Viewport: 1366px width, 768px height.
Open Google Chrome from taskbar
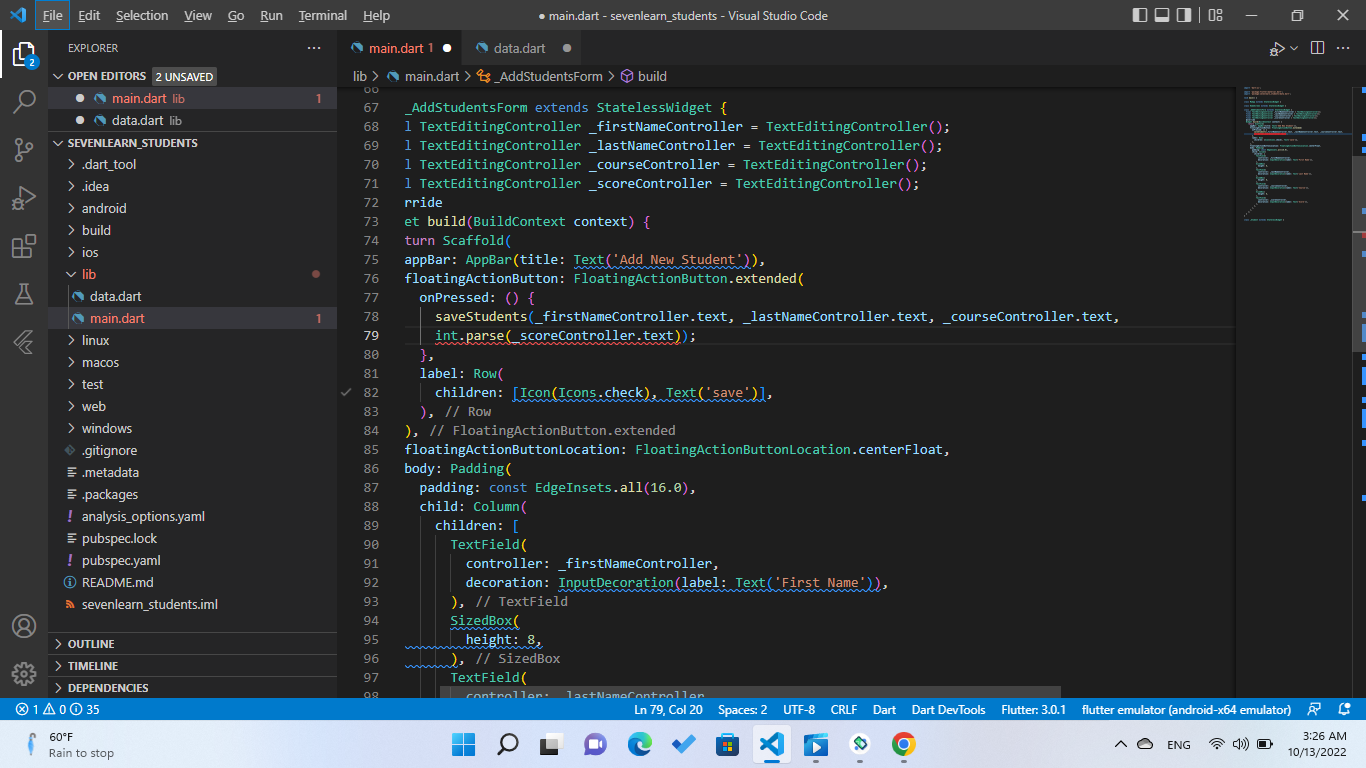point(904,744)
